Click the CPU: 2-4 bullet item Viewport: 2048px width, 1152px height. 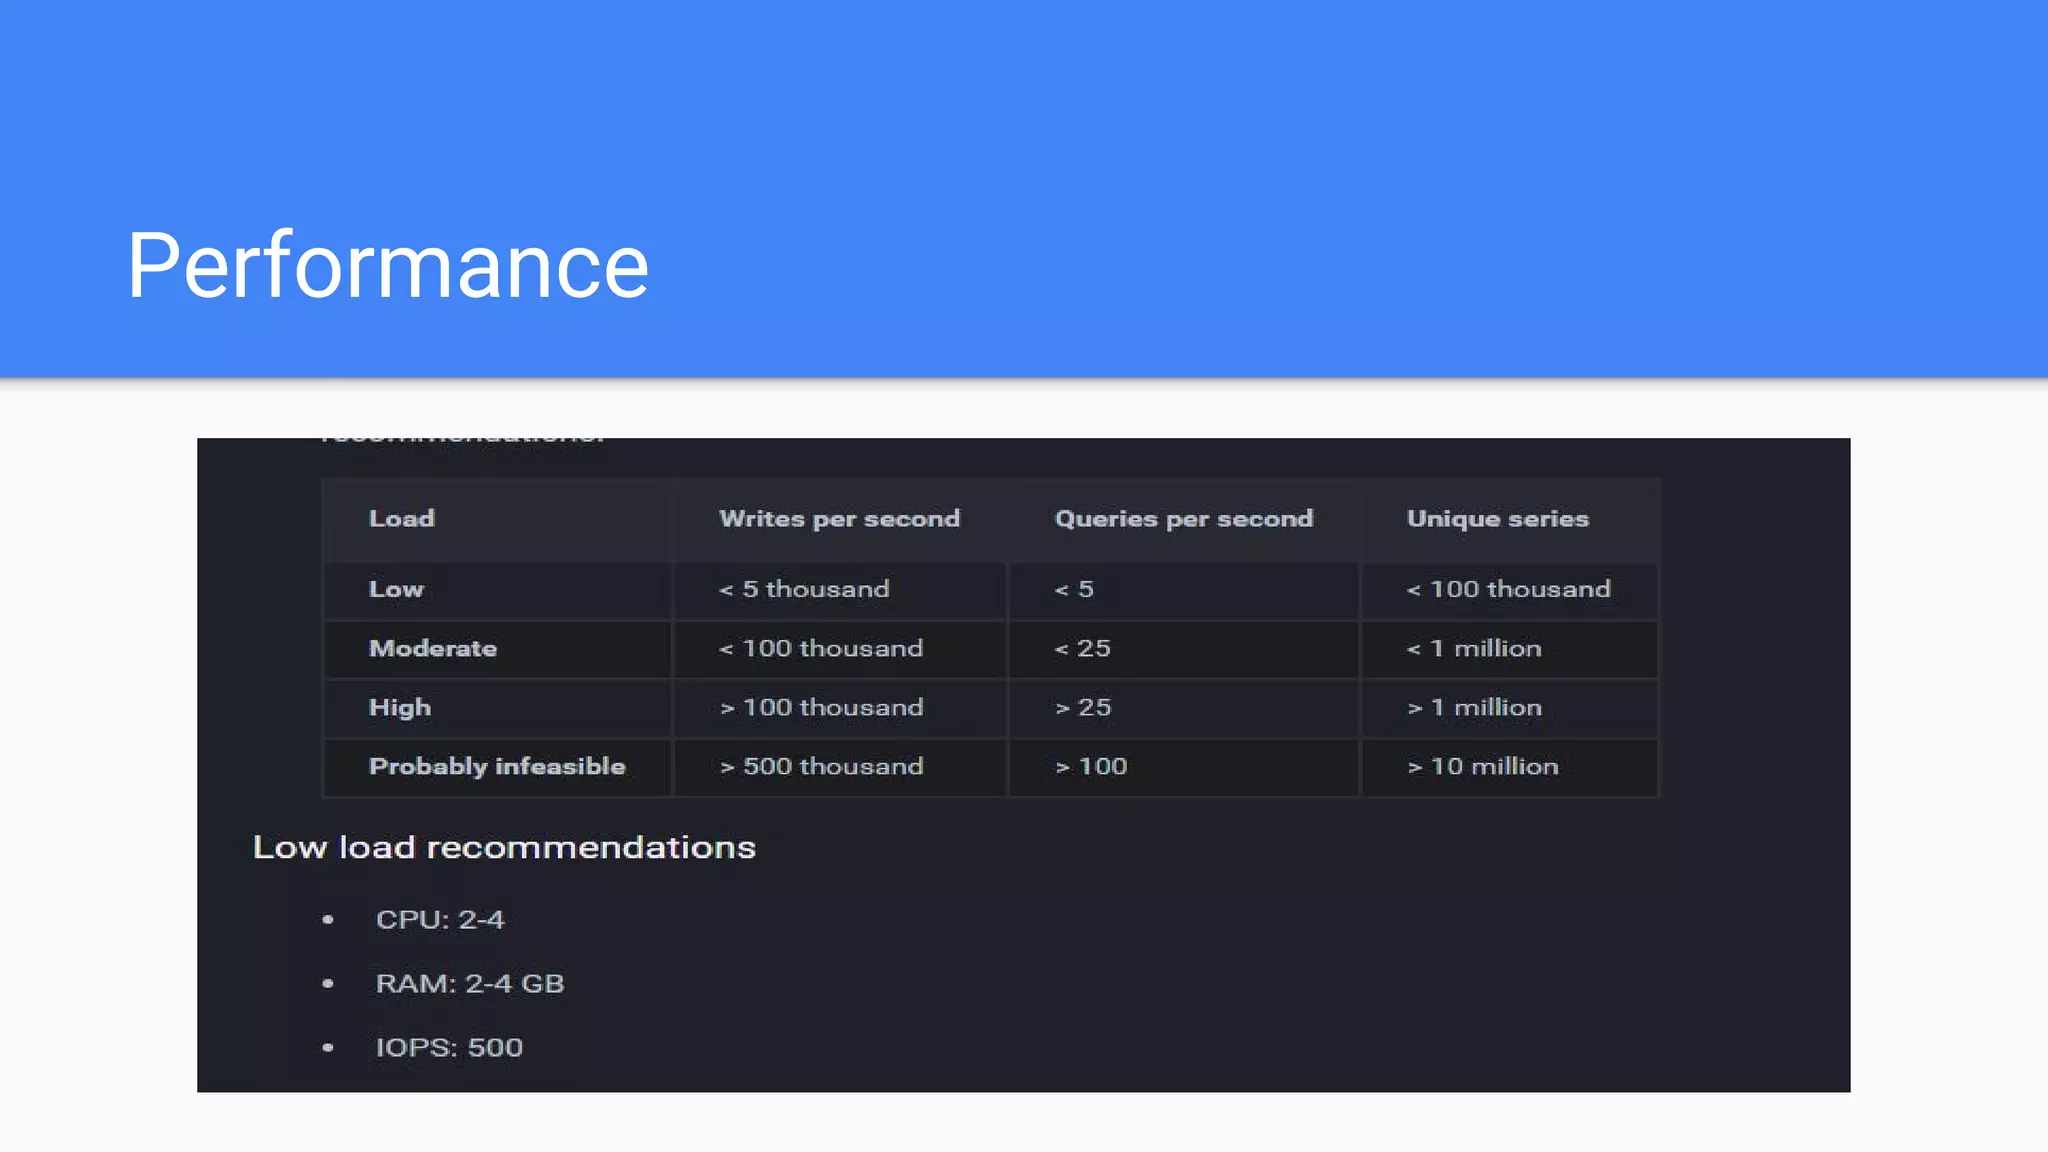(x=439, y=920)
